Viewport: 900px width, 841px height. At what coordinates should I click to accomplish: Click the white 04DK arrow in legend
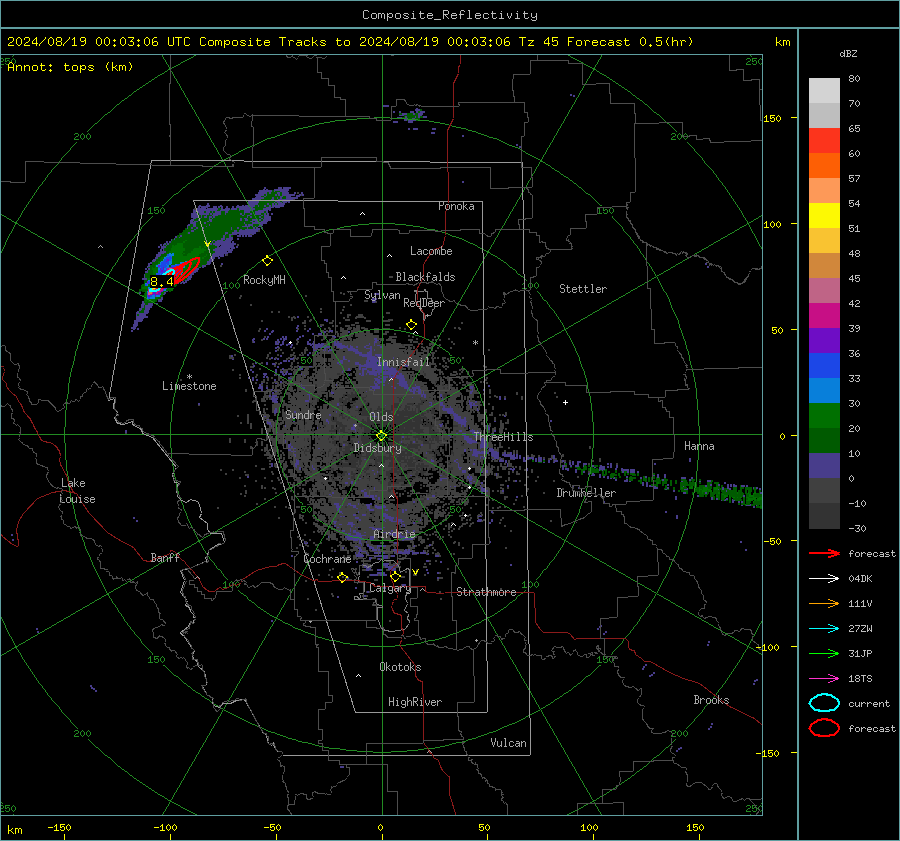824,578
